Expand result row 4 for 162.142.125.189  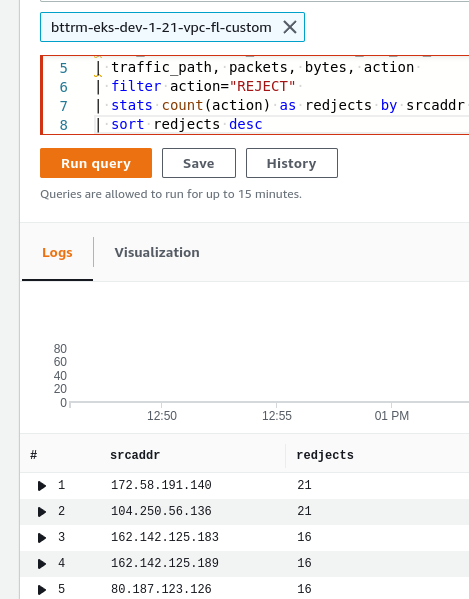click(42, 563)
